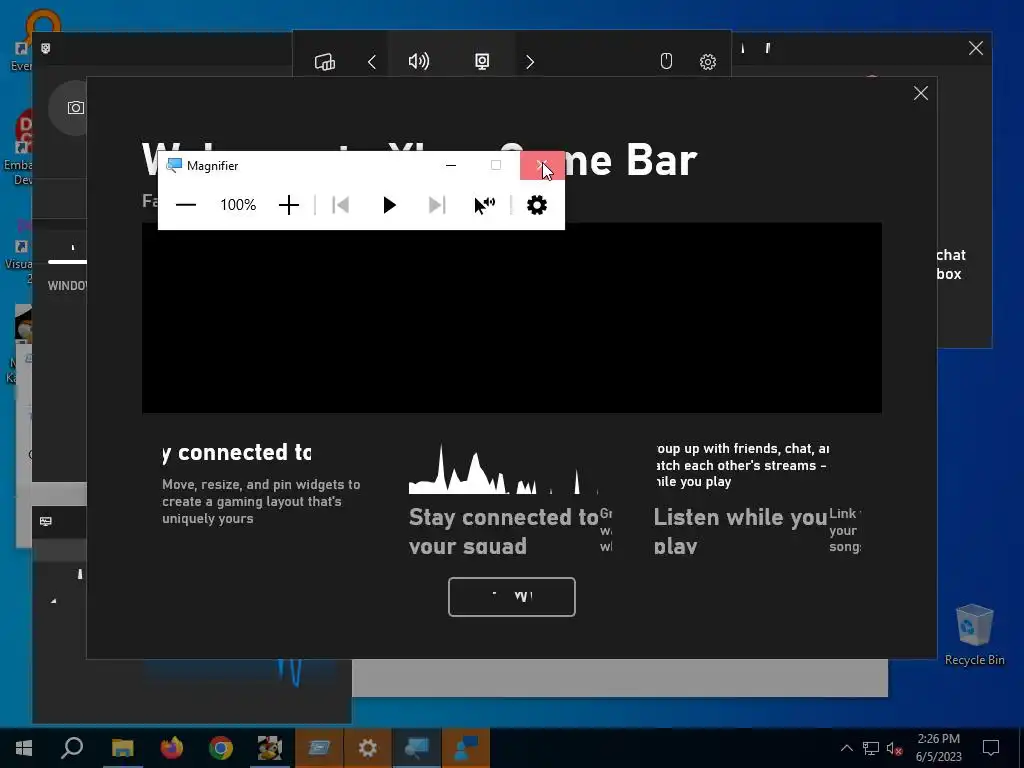The width and height of the screenshot is (1024, 768).
Task: Open the Recycle Bin on desktop
Action: [974, 635]
